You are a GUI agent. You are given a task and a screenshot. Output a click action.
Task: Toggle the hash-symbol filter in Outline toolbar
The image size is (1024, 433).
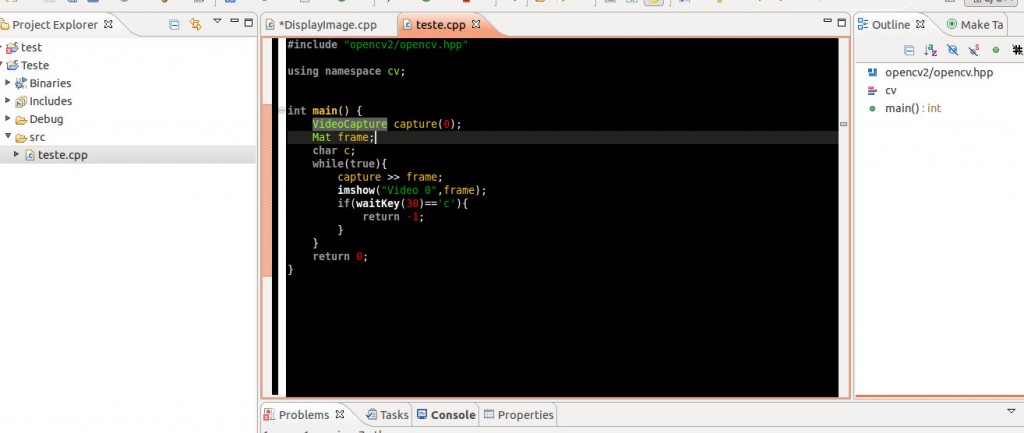(1017, 50)
